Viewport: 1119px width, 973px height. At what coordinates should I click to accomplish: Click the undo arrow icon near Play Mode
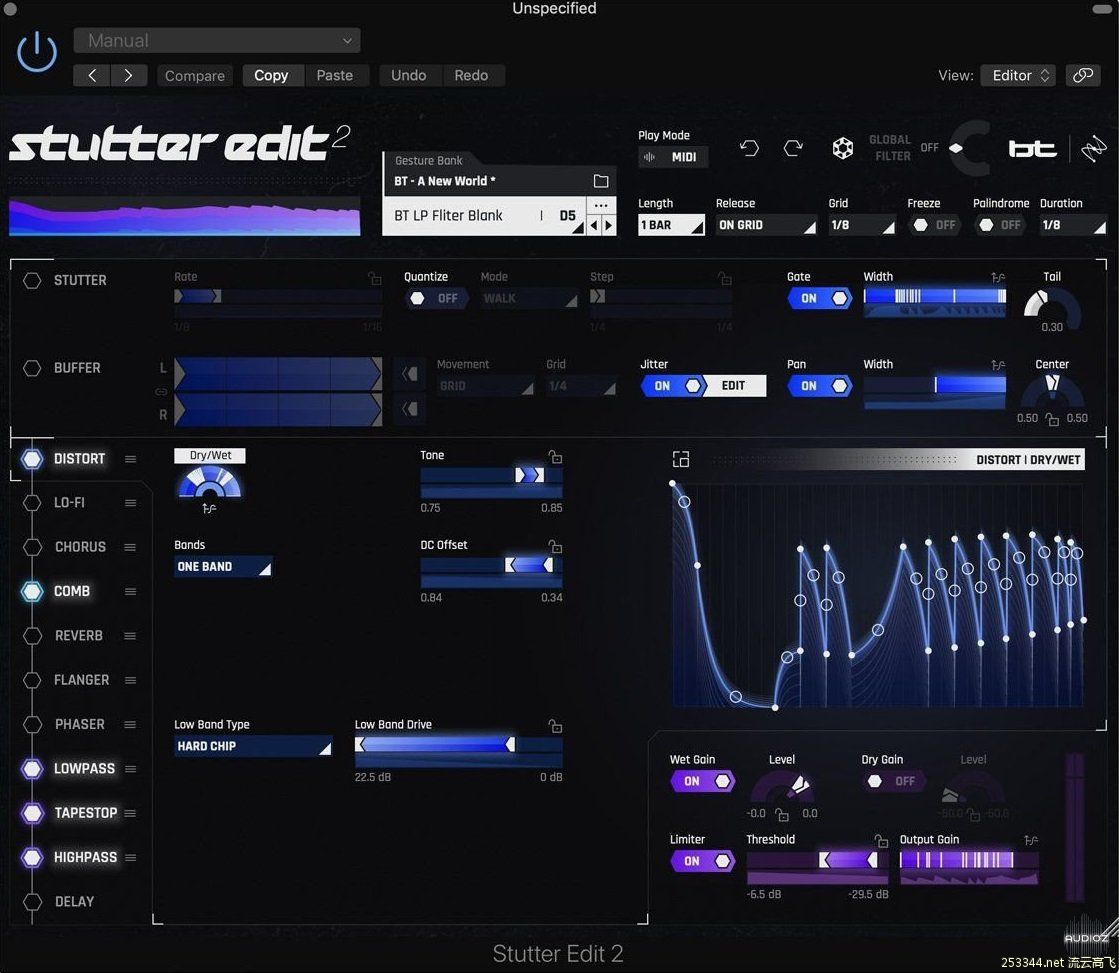pyautogui.click(x=749, y=148)
